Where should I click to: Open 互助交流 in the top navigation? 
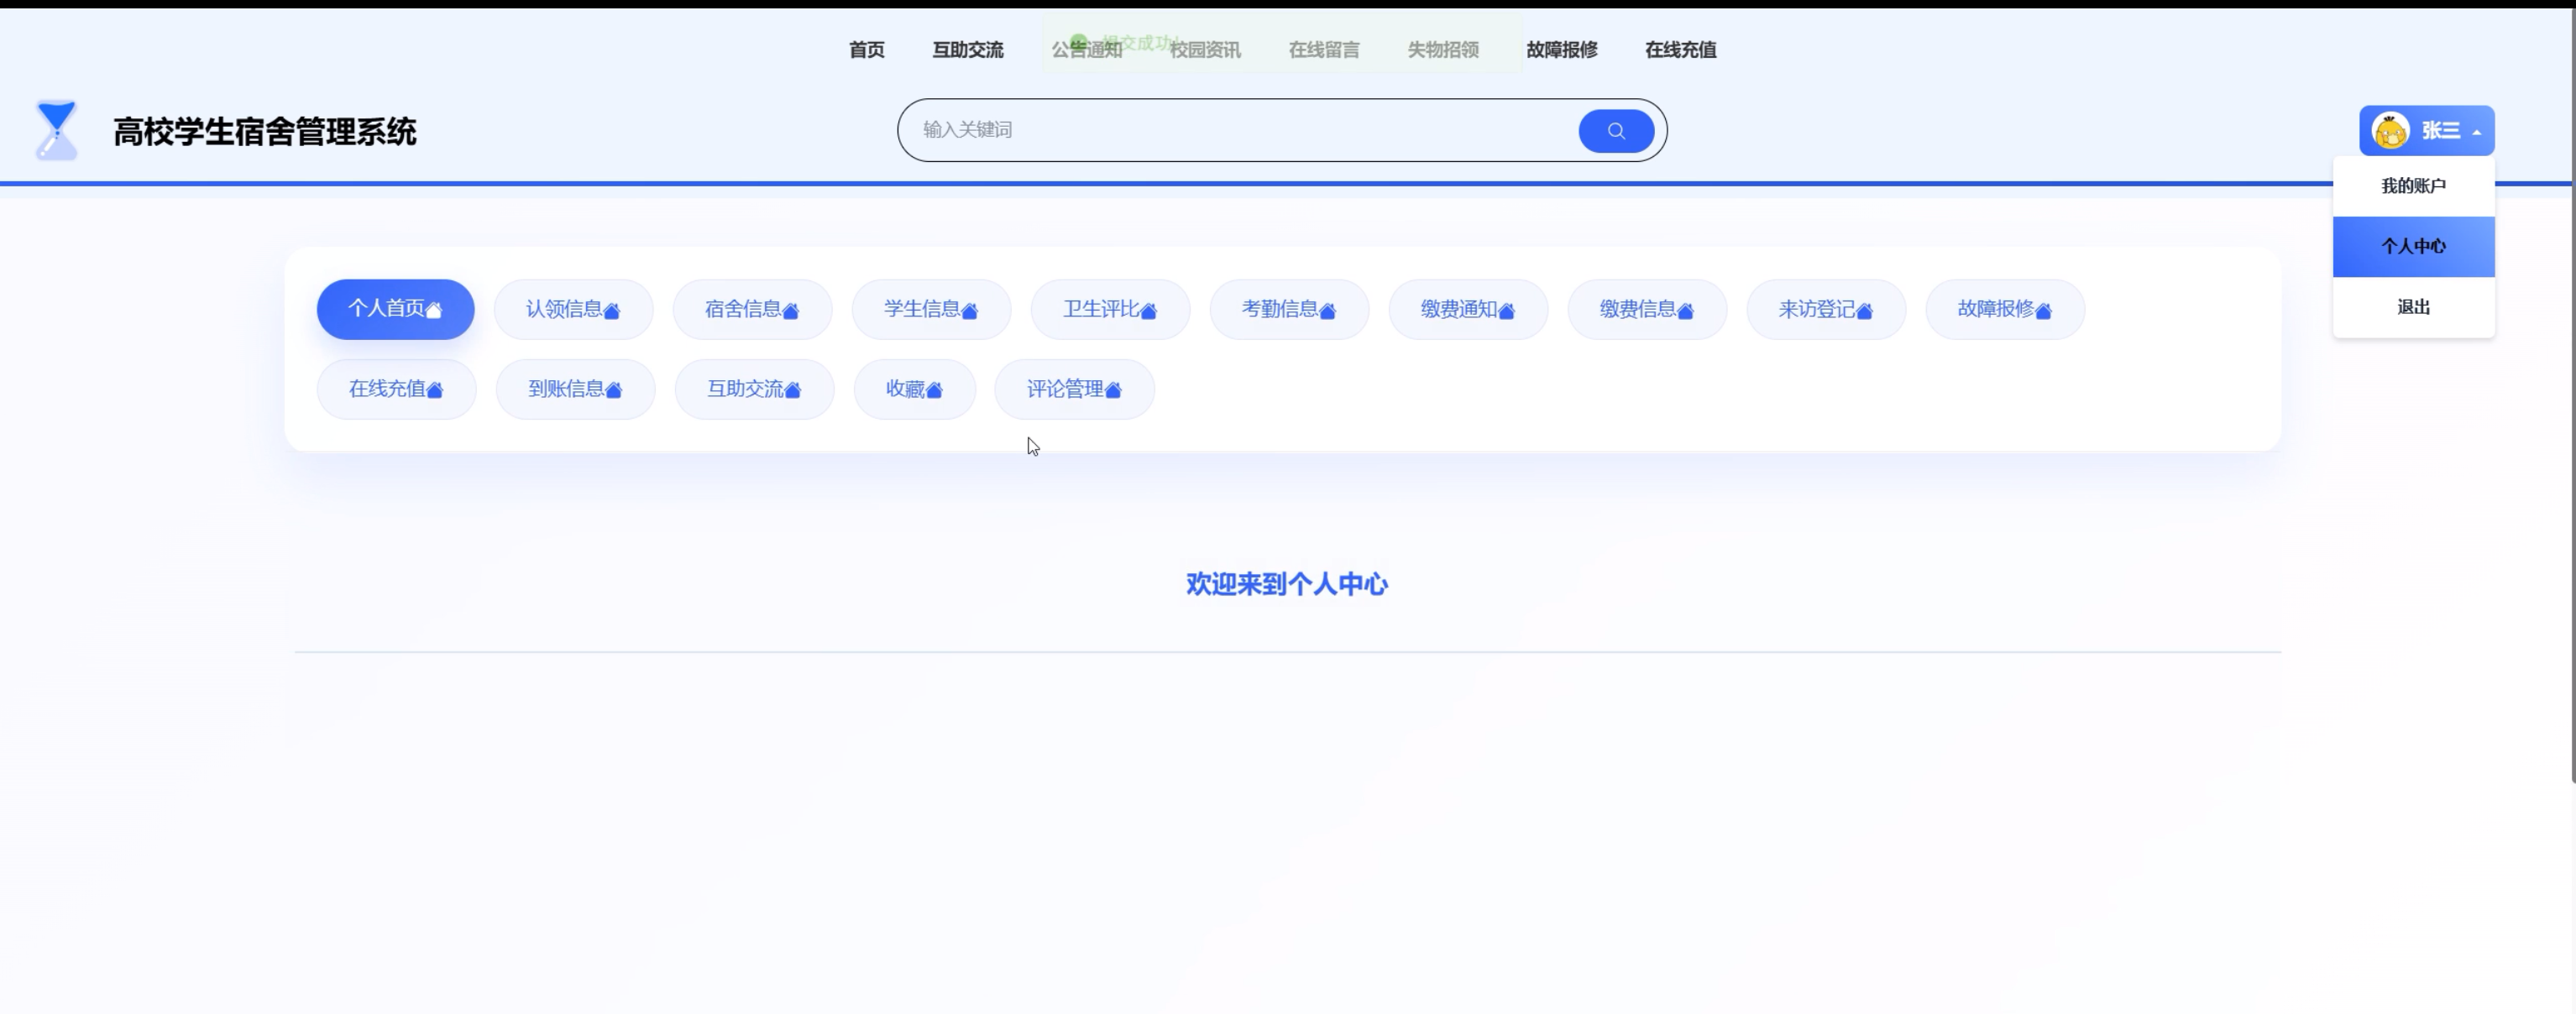(968, 50)
